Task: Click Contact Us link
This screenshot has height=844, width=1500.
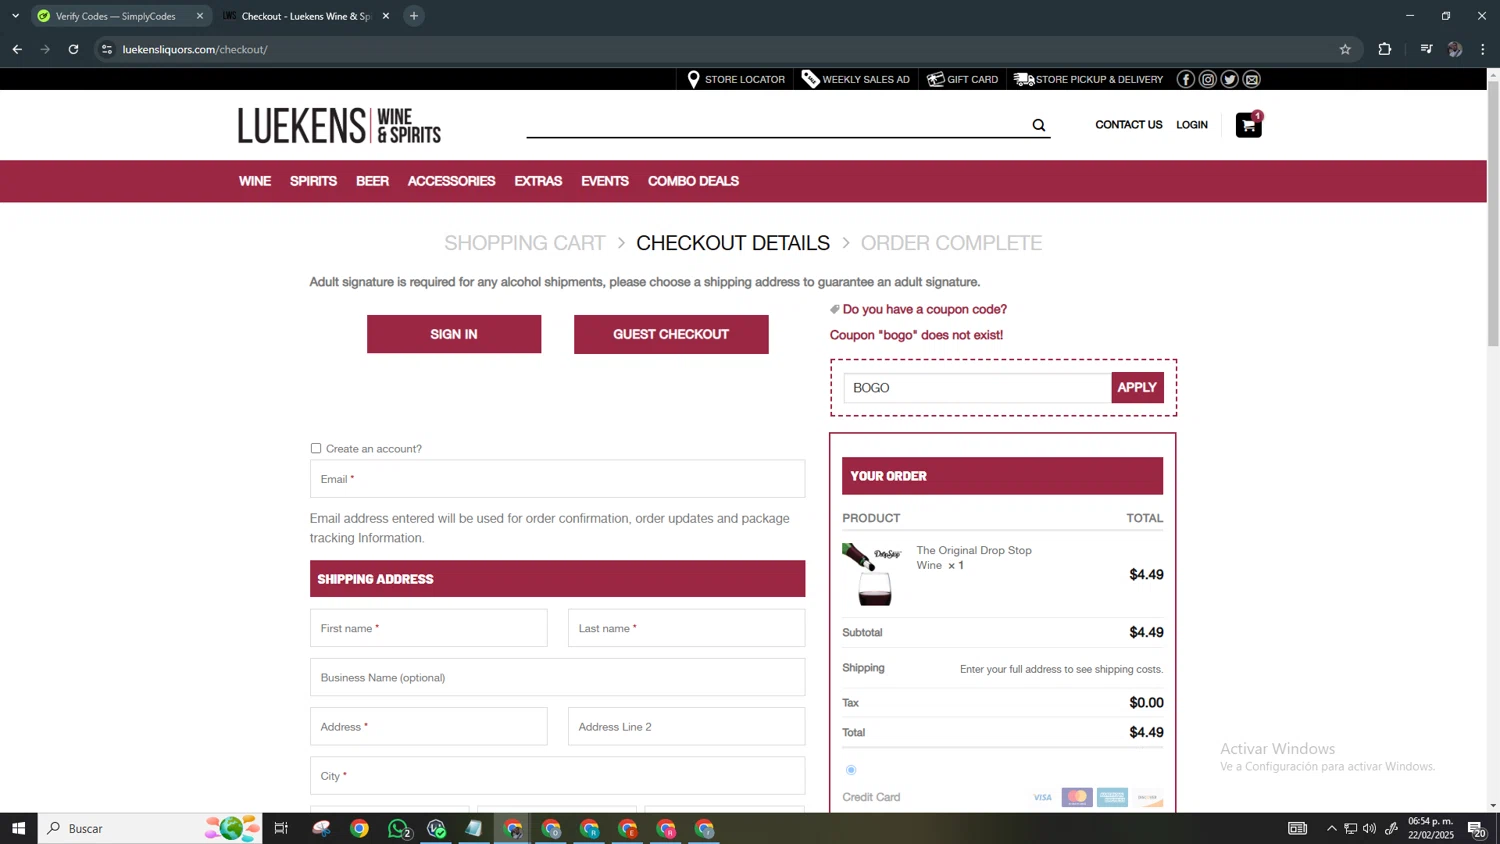Action: click(x=1128, y=125)
